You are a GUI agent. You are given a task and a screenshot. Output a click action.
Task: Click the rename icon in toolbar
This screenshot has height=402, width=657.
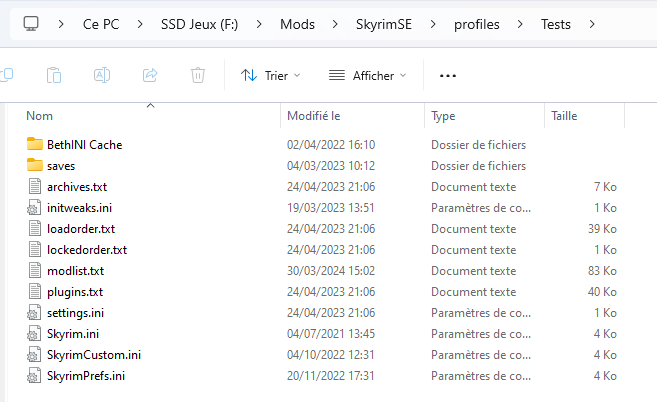[x=102, y=75]
